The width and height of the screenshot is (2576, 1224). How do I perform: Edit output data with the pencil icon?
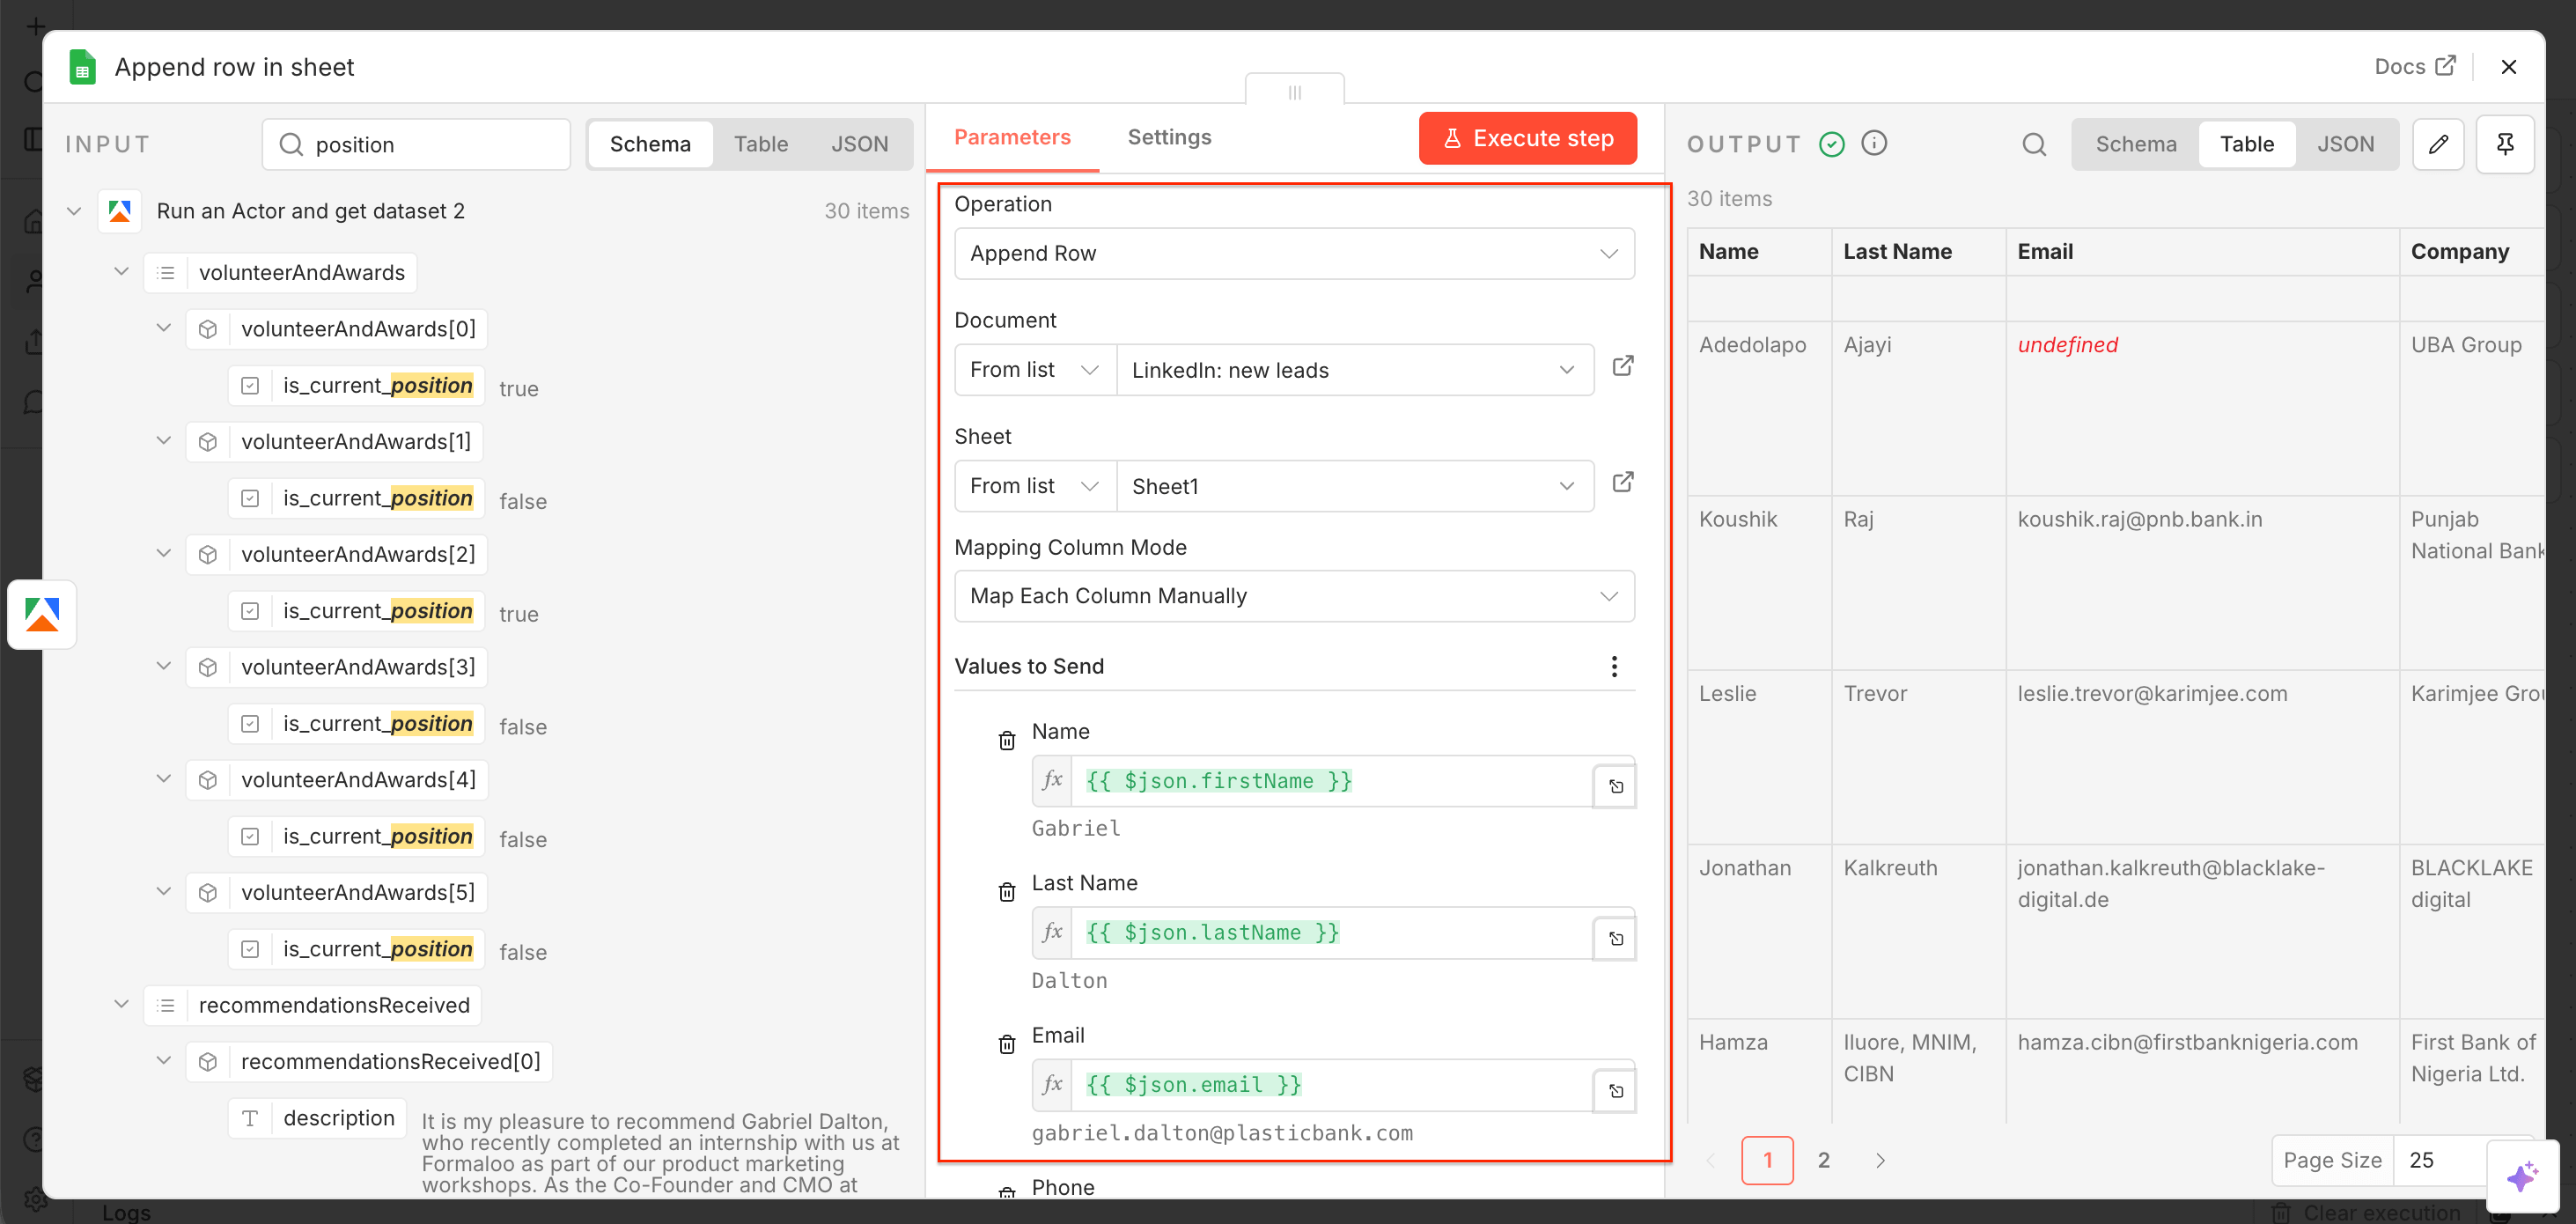2439,144
